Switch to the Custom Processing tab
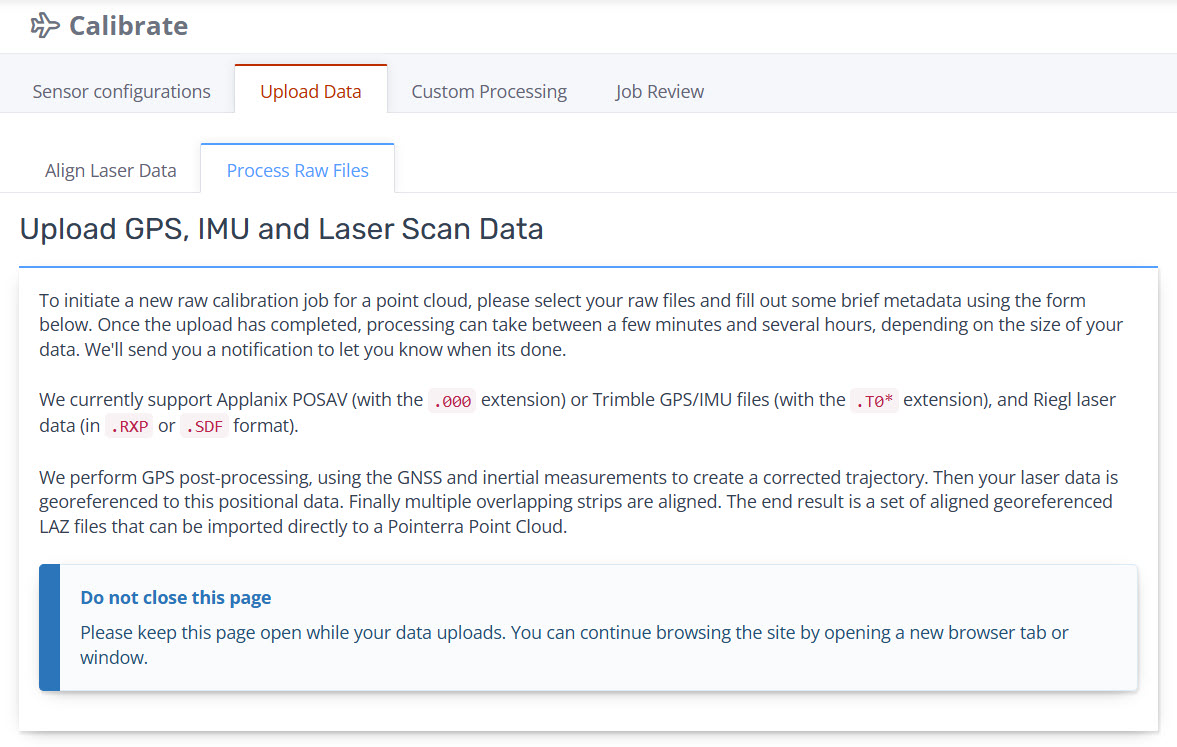The image size is (1177, 747). [489, 92]
